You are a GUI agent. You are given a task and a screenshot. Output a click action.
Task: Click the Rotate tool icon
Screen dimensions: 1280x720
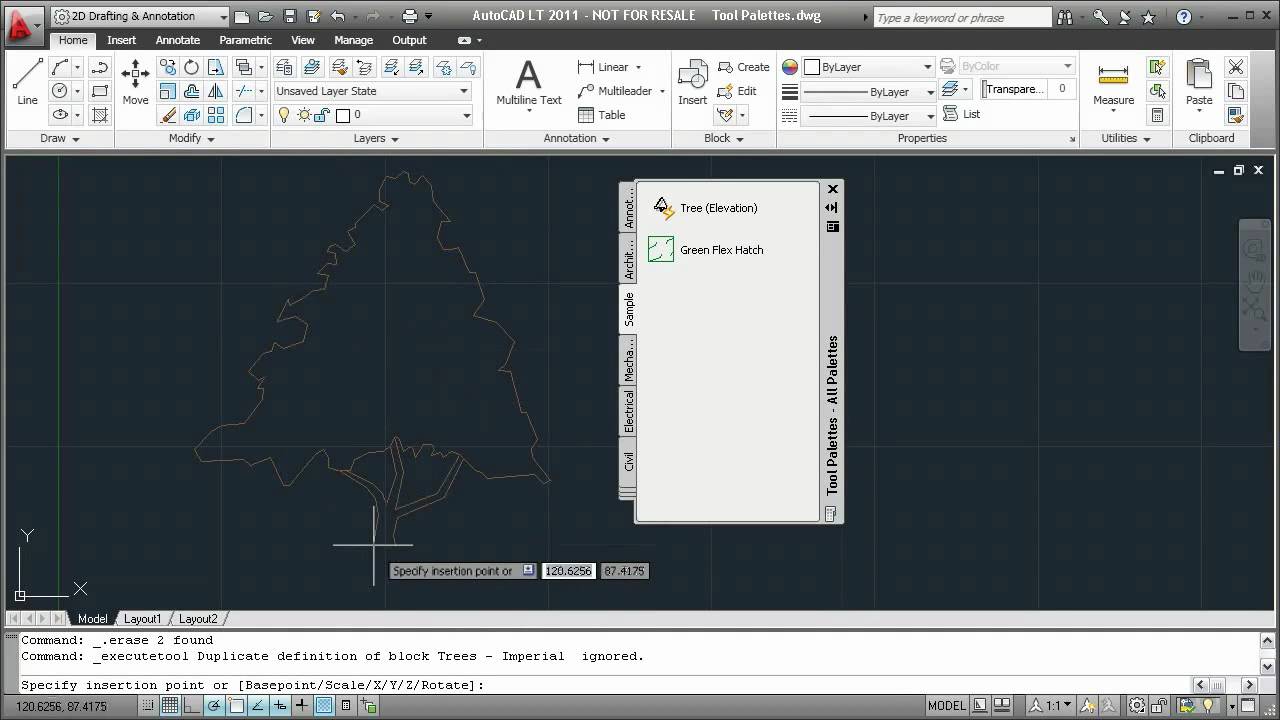coord(191,67)
